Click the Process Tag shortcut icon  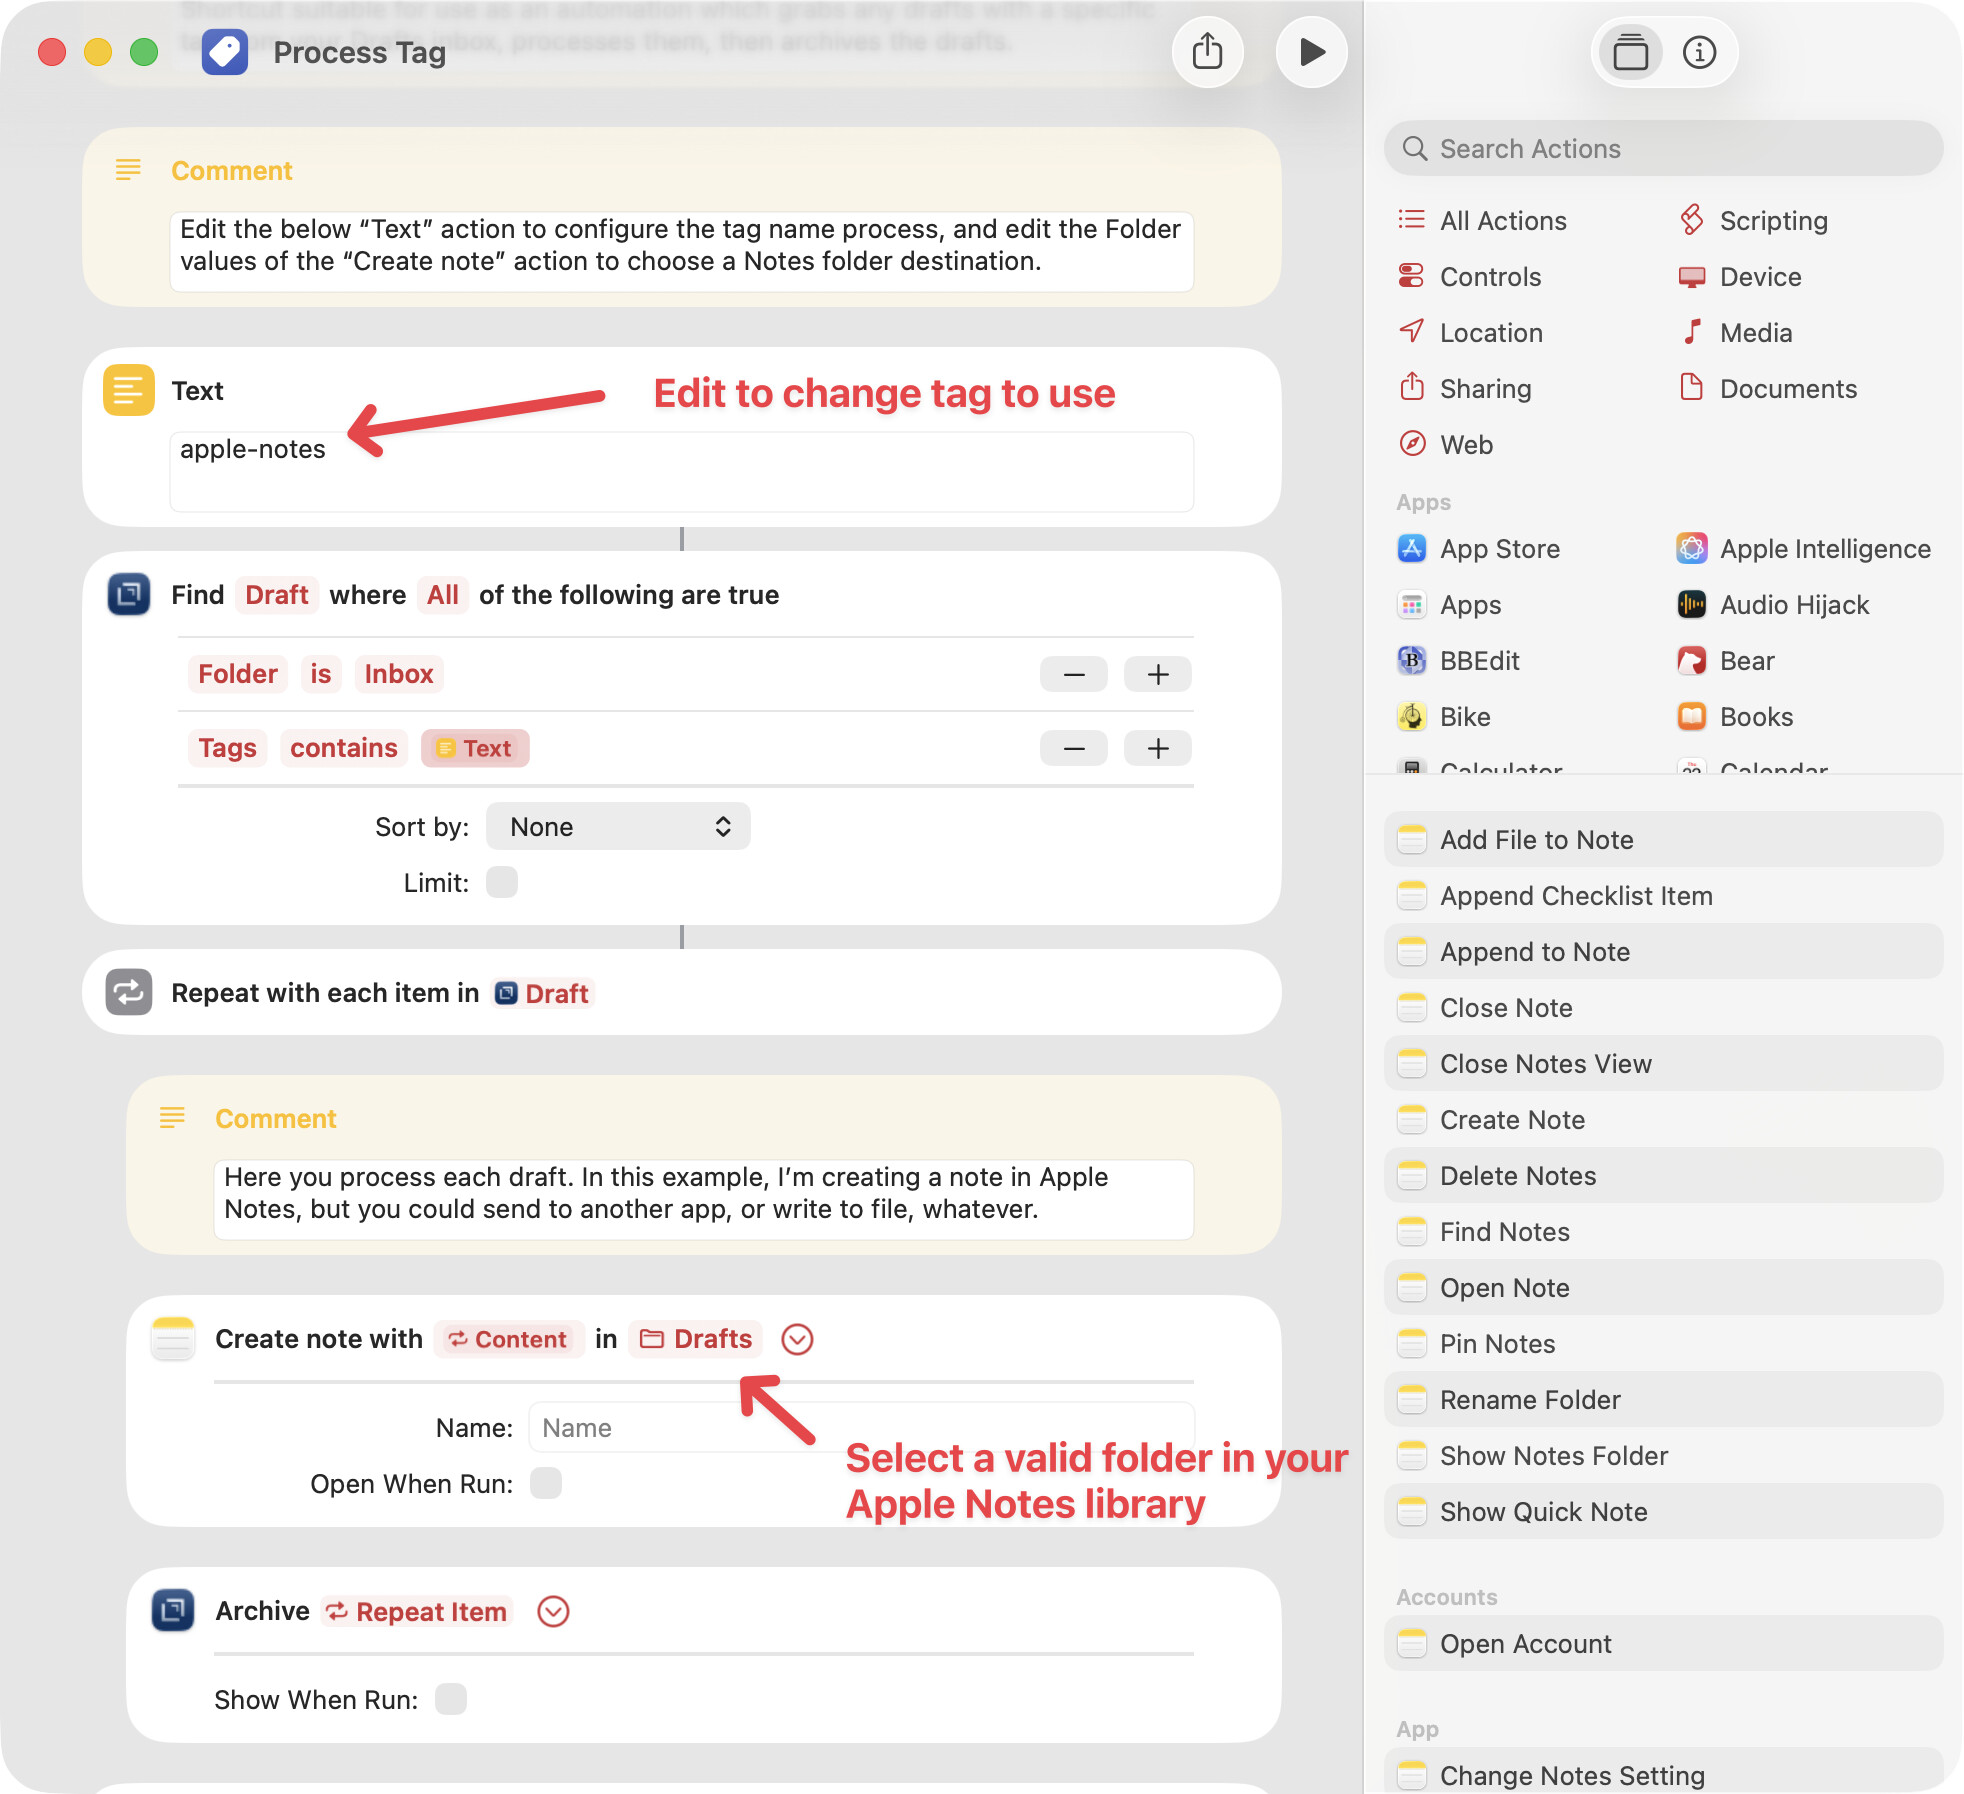pos(225,52)
